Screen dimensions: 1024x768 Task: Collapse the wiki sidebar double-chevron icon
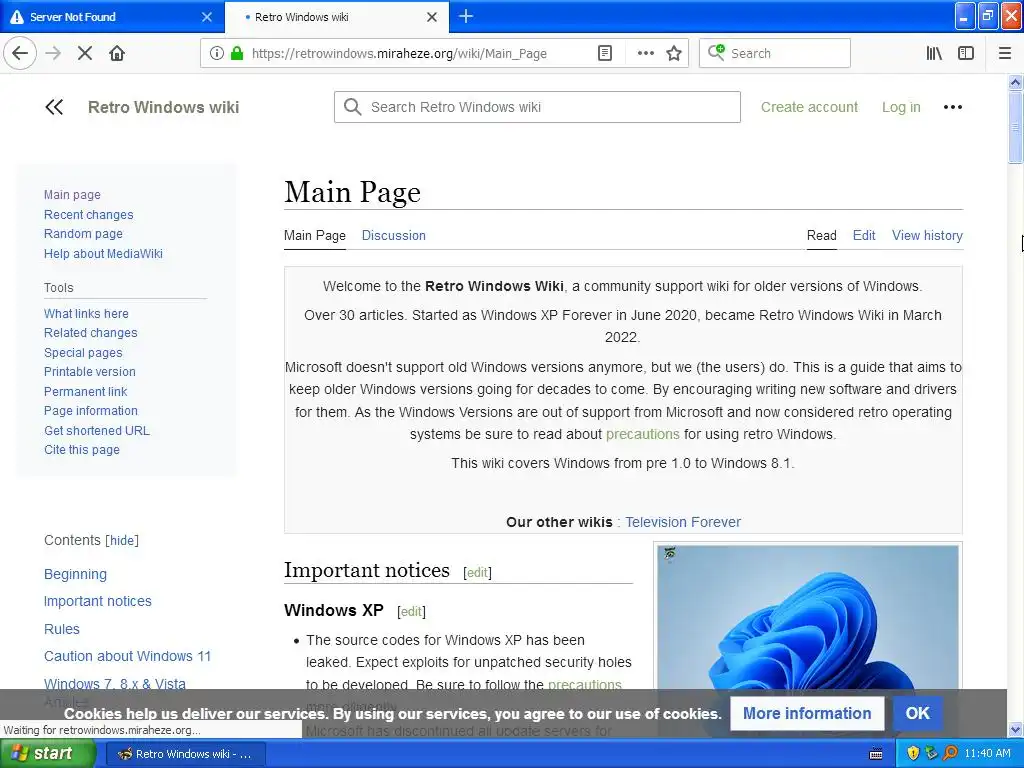(x=54, y=107)
